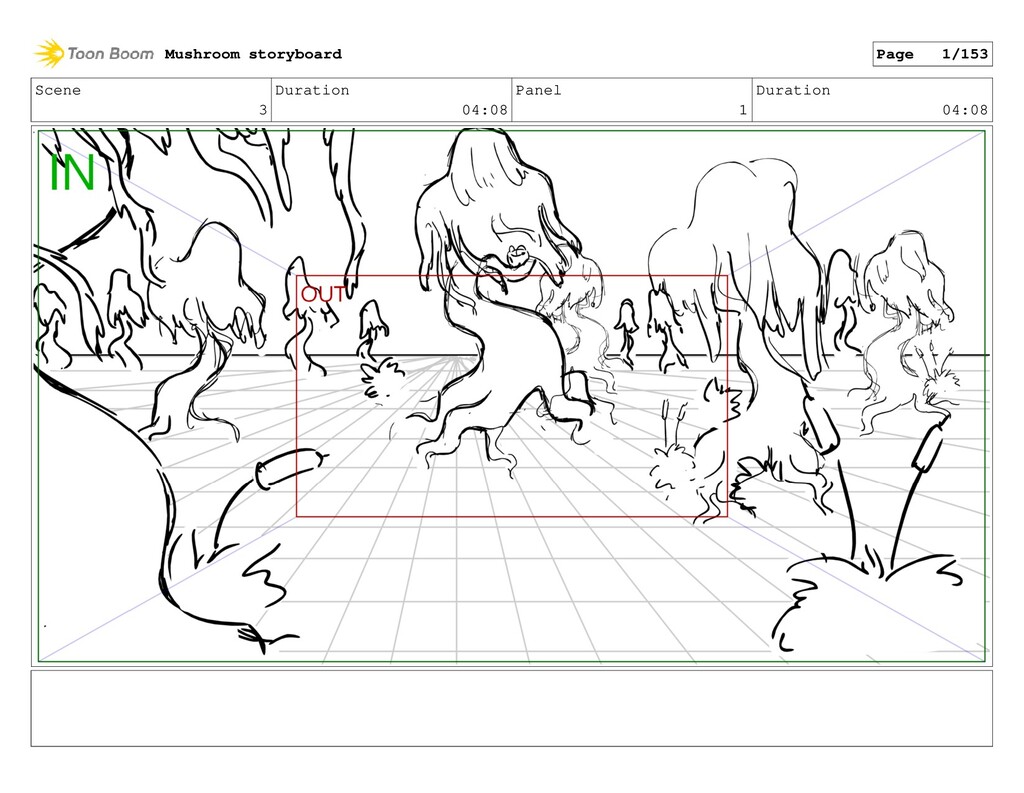This screenshot has width=1024, height=793.
Task: Select the Panel number 1 cell
Action: click(632, 100)
